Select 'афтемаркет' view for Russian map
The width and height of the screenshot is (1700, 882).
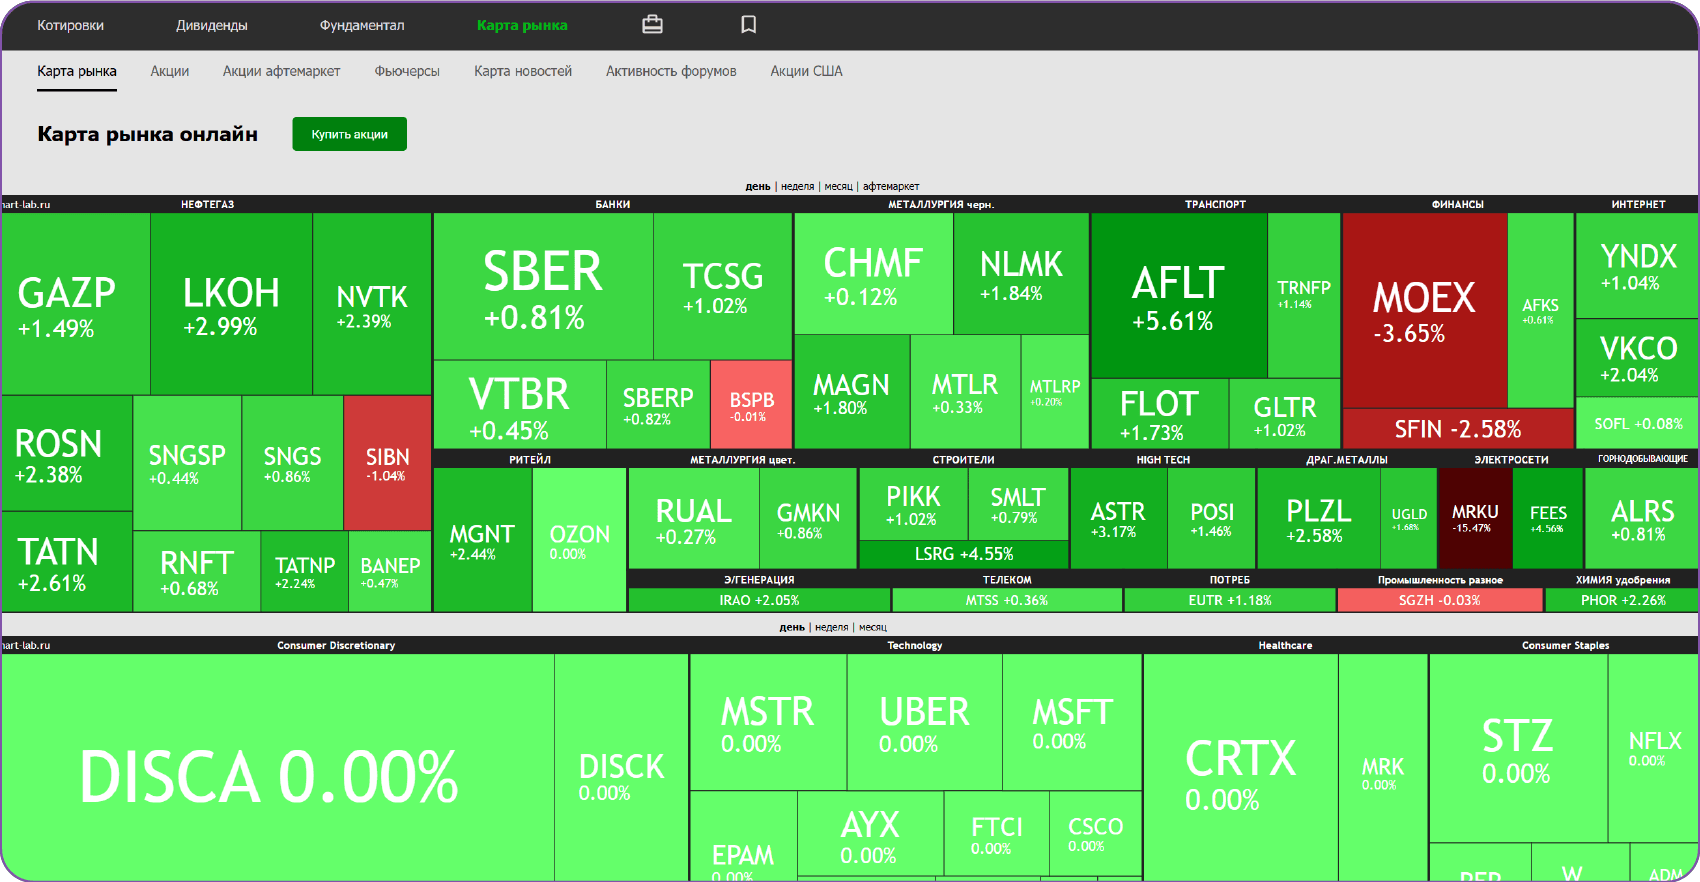point(891,186)
